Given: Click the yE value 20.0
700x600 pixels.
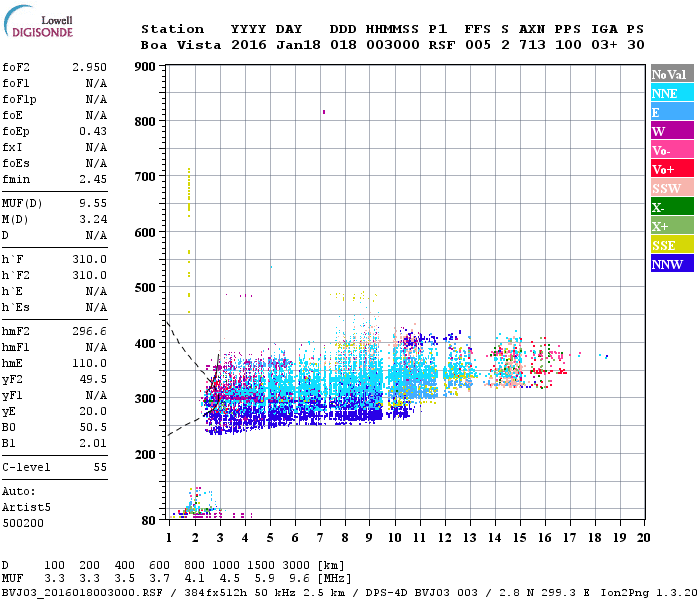Looking at the screenshot, I should tap(93, 412).
